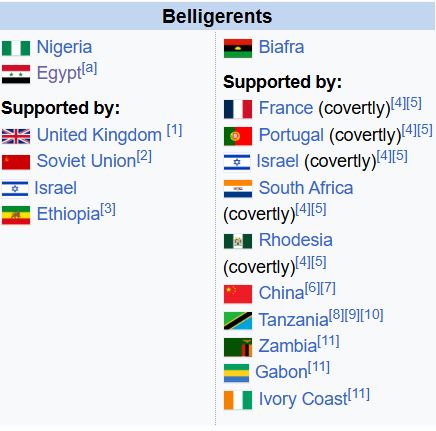Click the Rhodesia flag icon
Viewport: 436px width, 431px height.
238,241
